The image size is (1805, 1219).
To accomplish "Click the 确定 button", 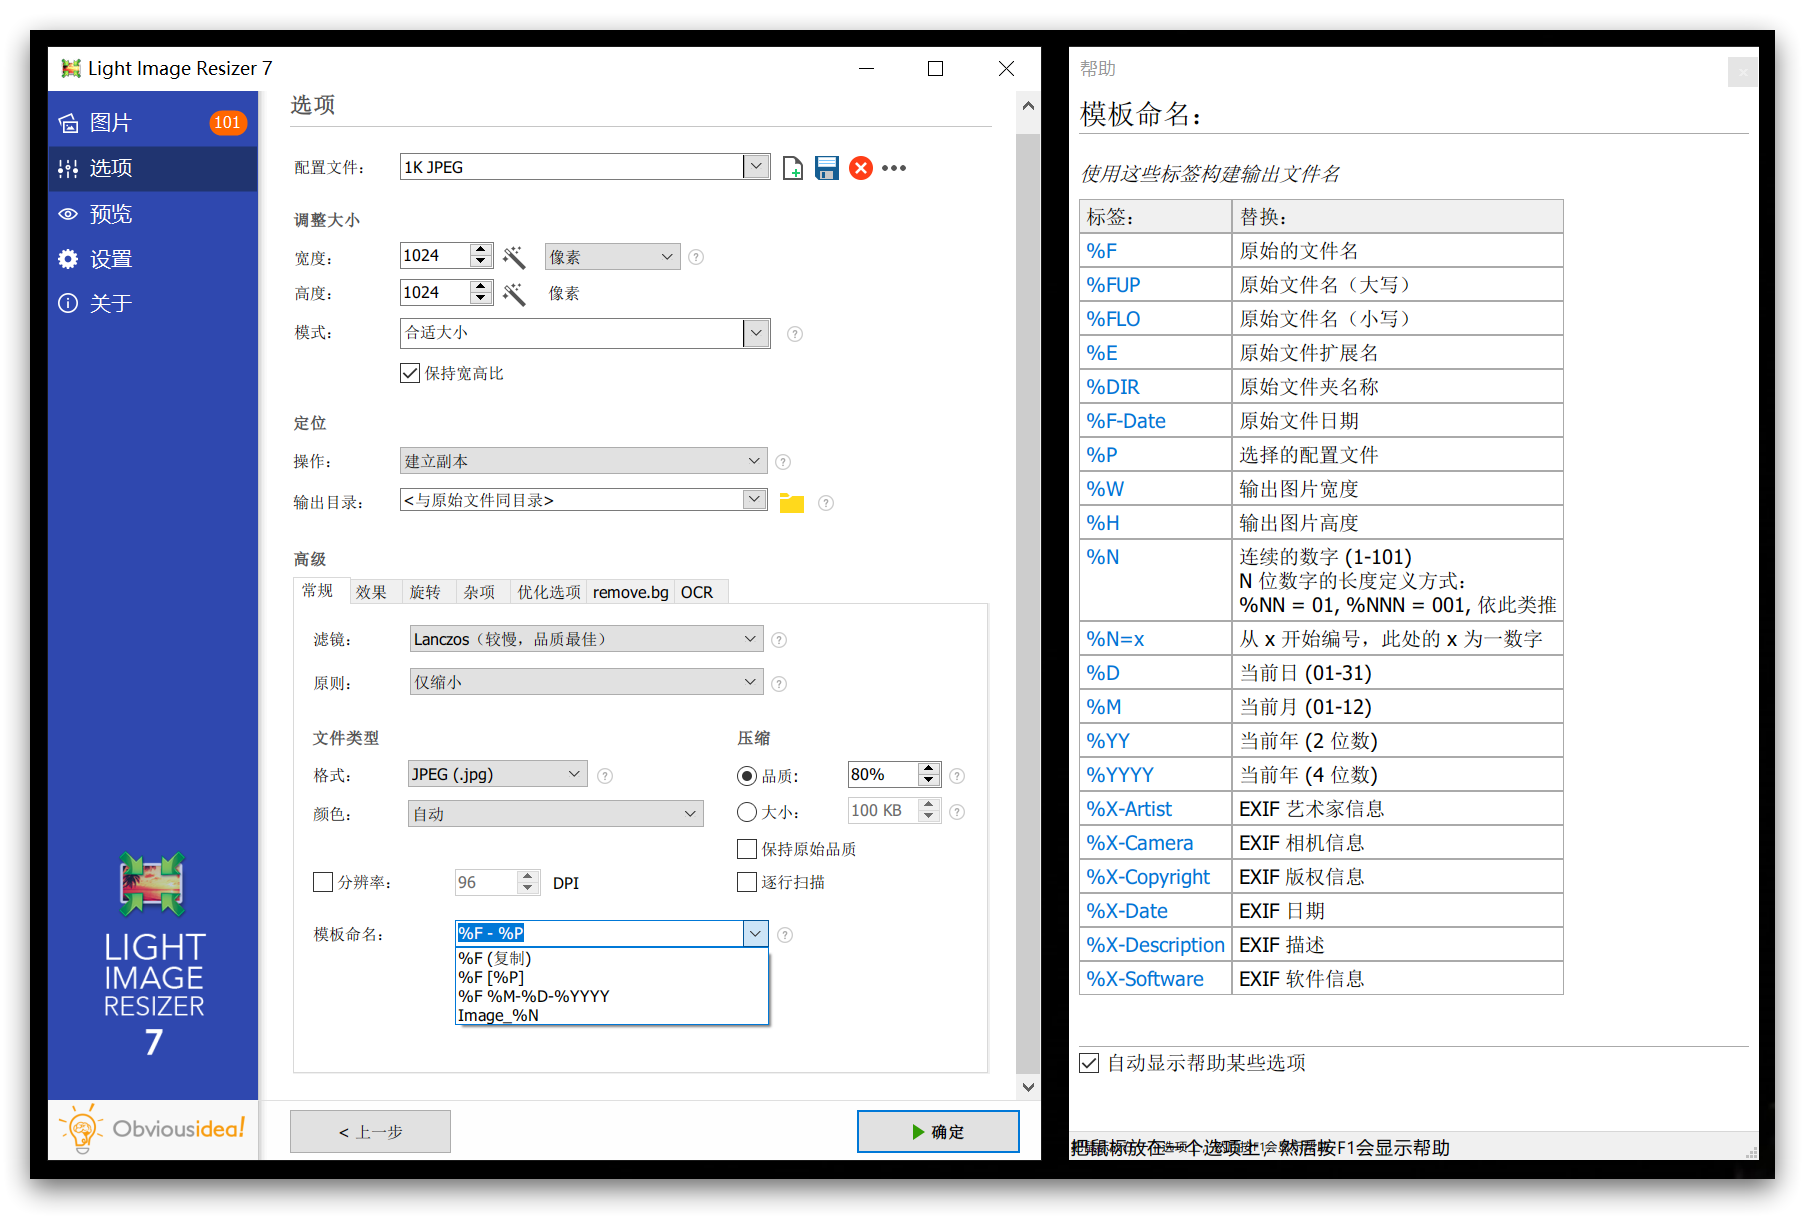I will pos(937,1132).
